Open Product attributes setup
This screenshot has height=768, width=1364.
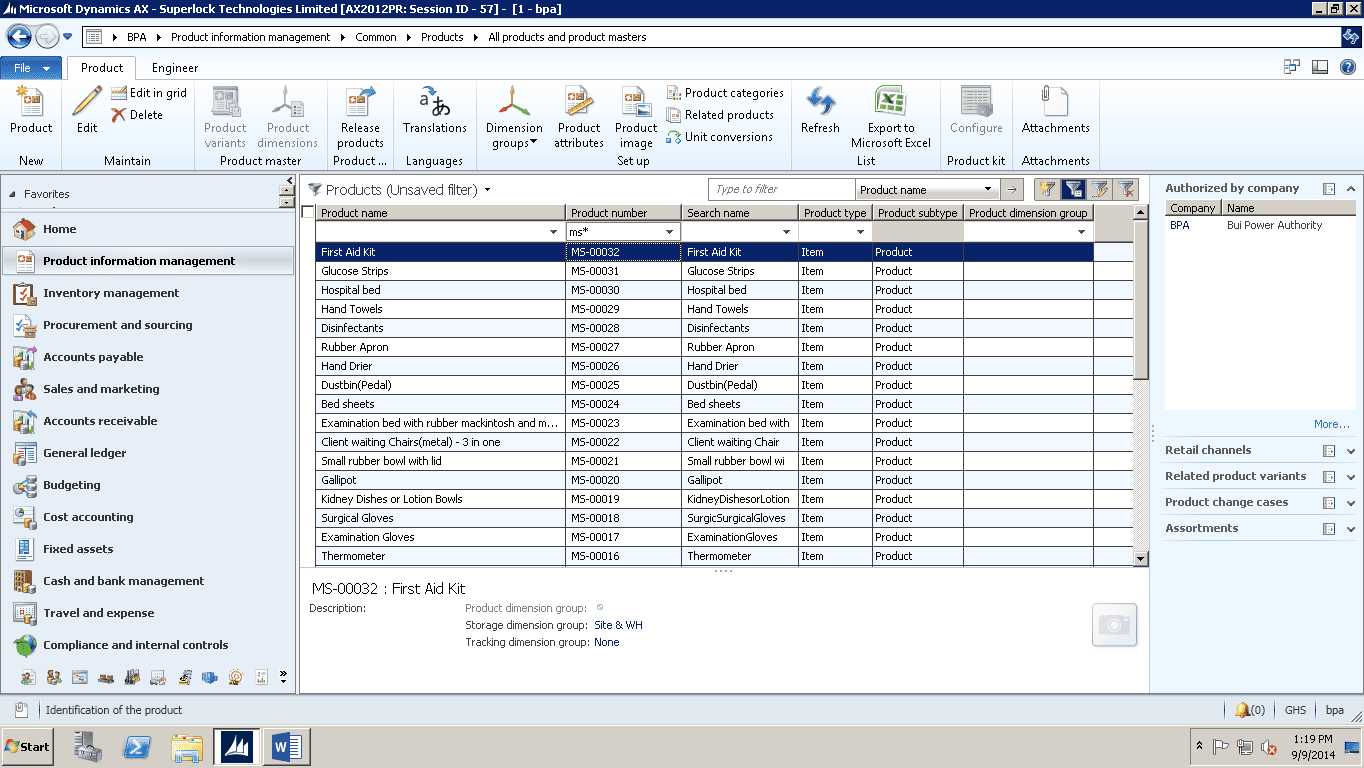click(579, 105)
